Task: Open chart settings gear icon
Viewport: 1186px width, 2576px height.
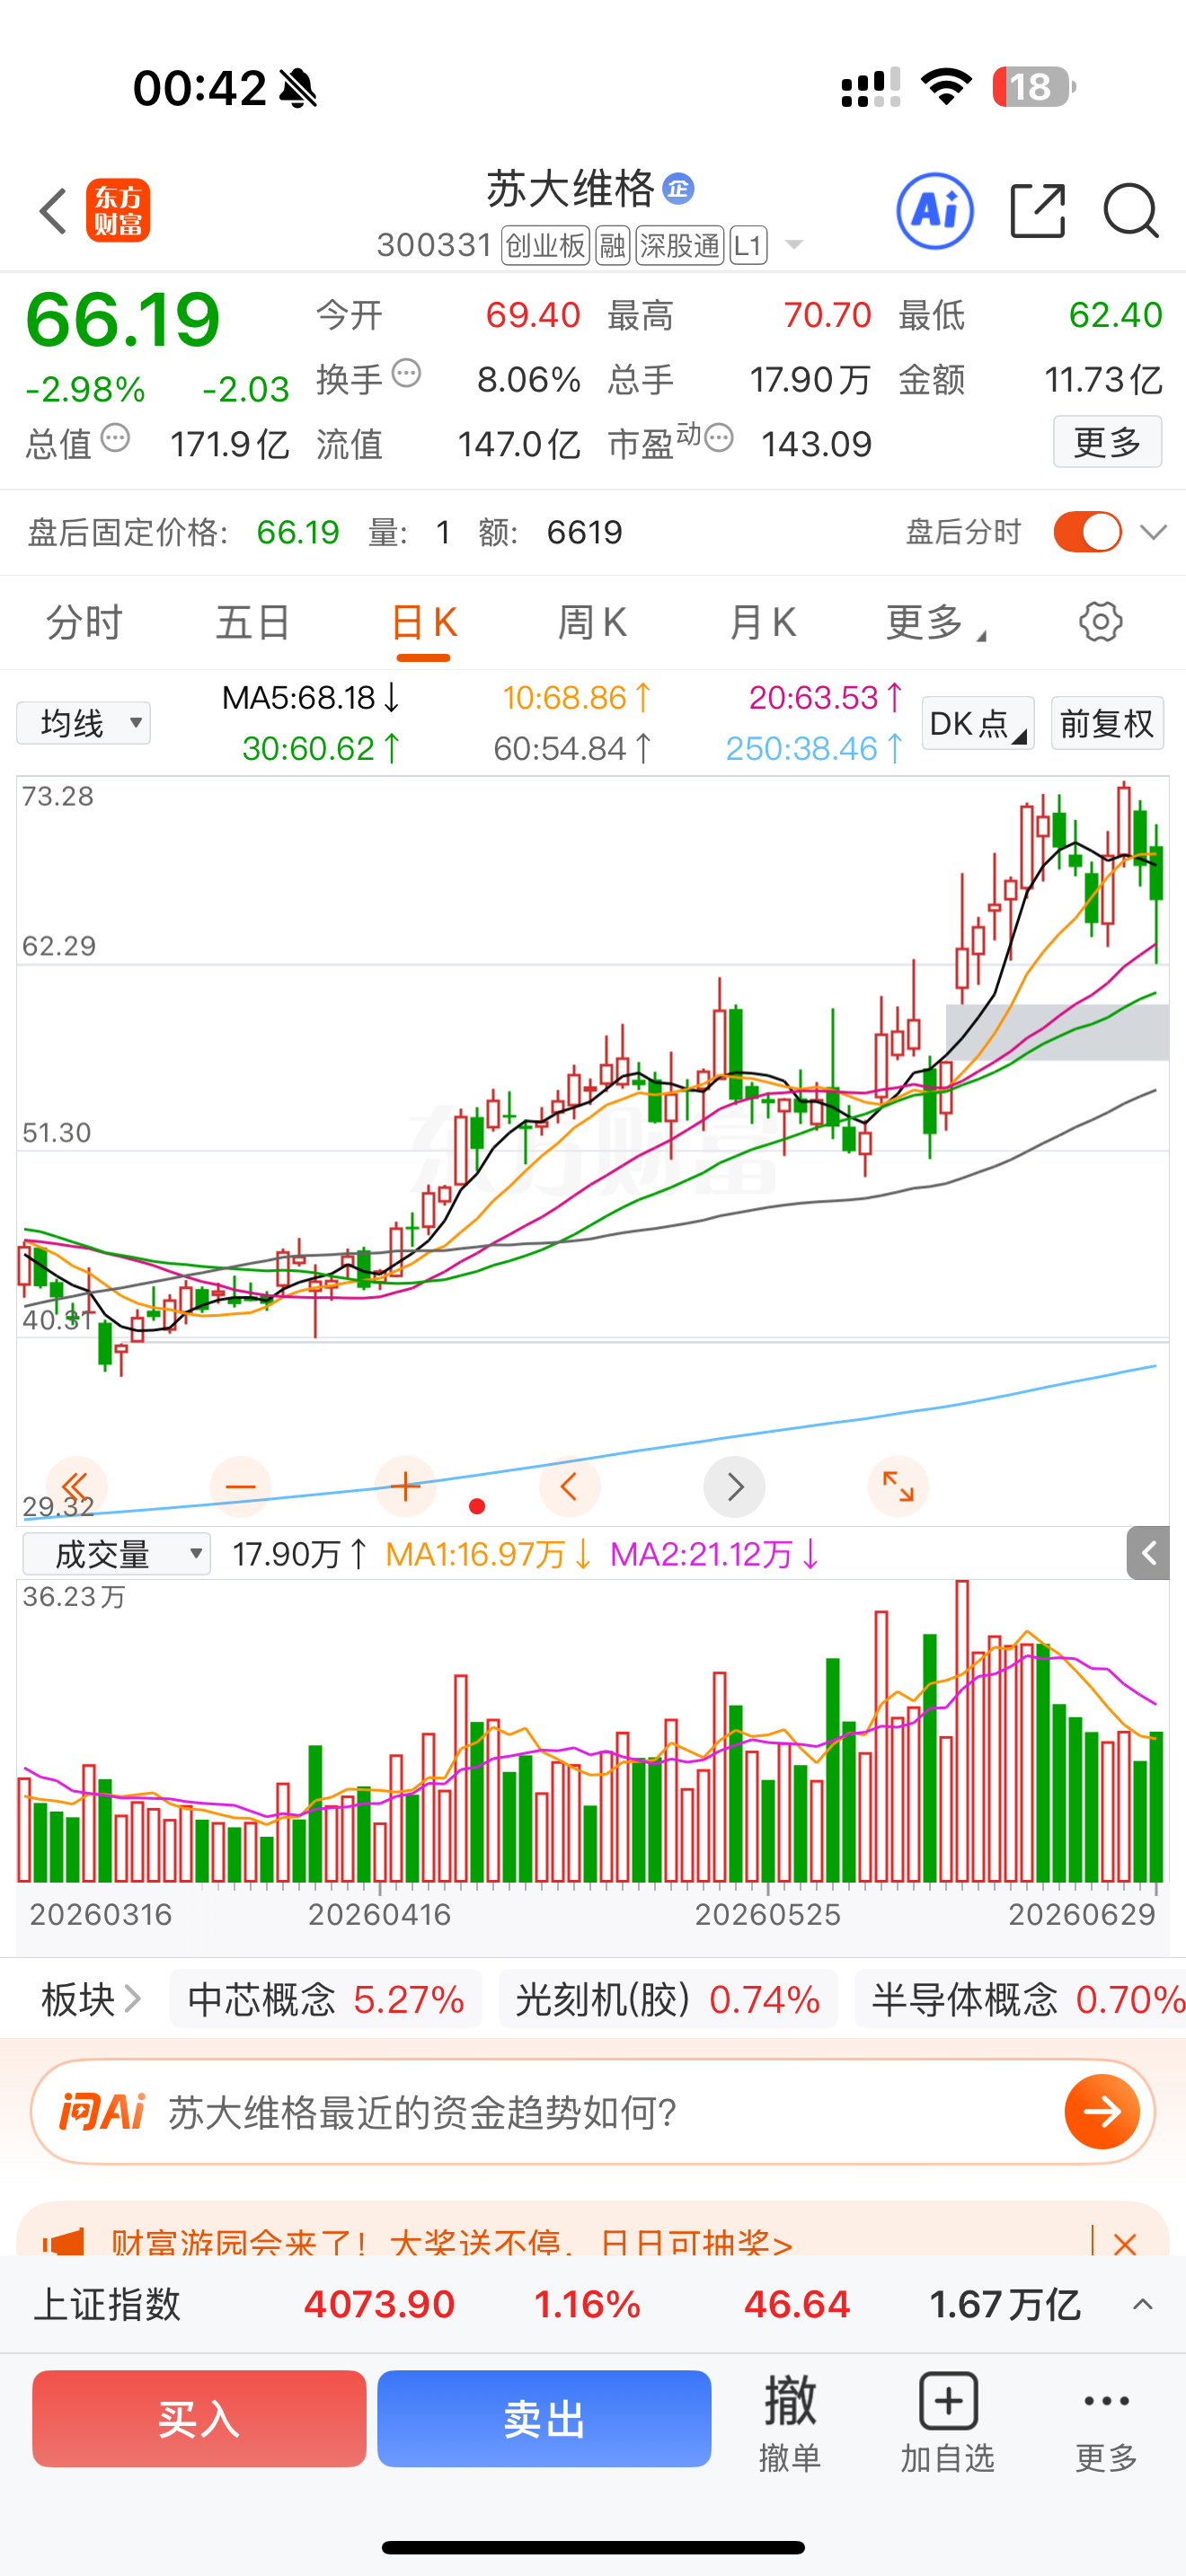Action: 1100,622
